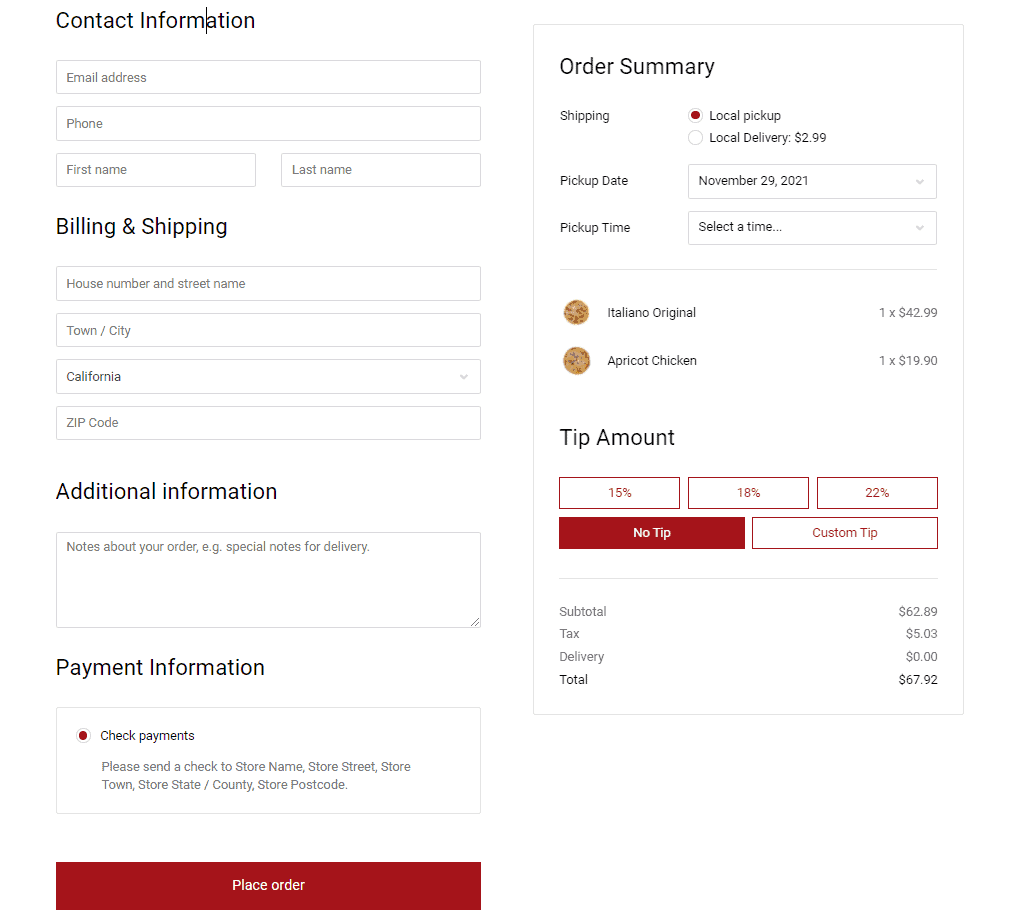1024x918 pixels.
Task: Select Check payments radio button
Action: click(84, 736)
